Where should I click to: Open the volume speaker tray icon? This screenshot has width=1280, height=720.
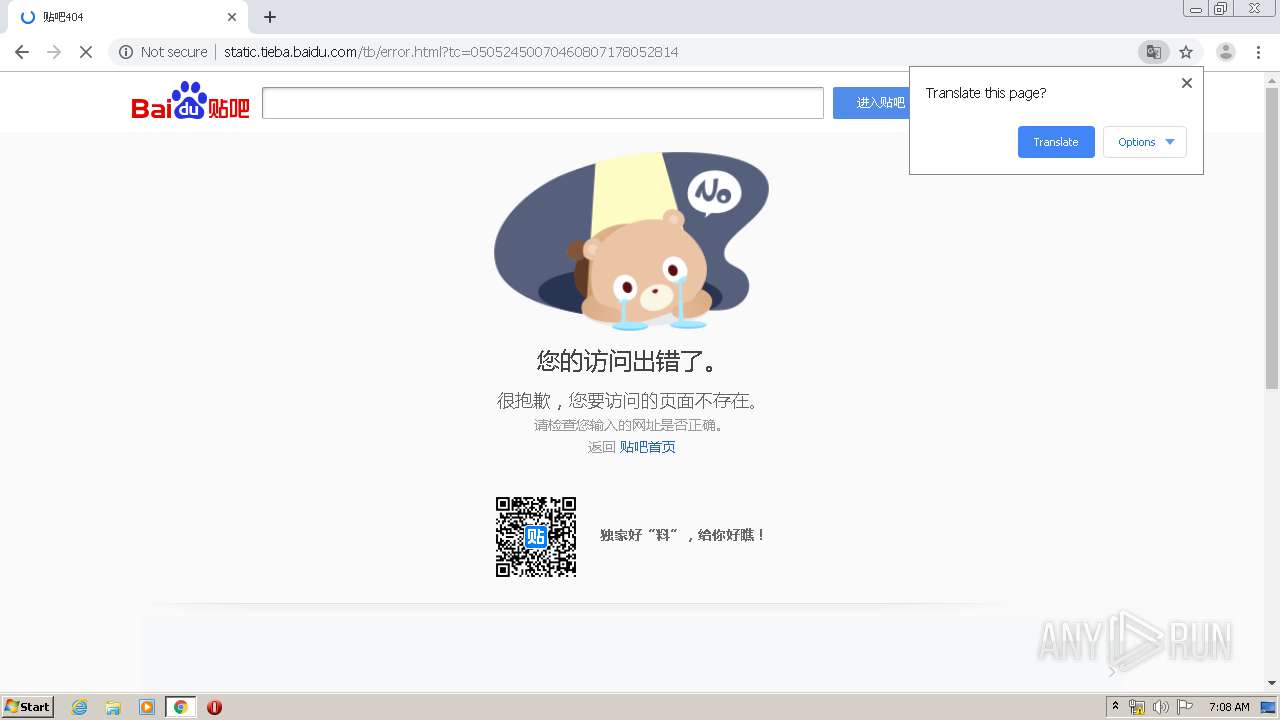1161,707
